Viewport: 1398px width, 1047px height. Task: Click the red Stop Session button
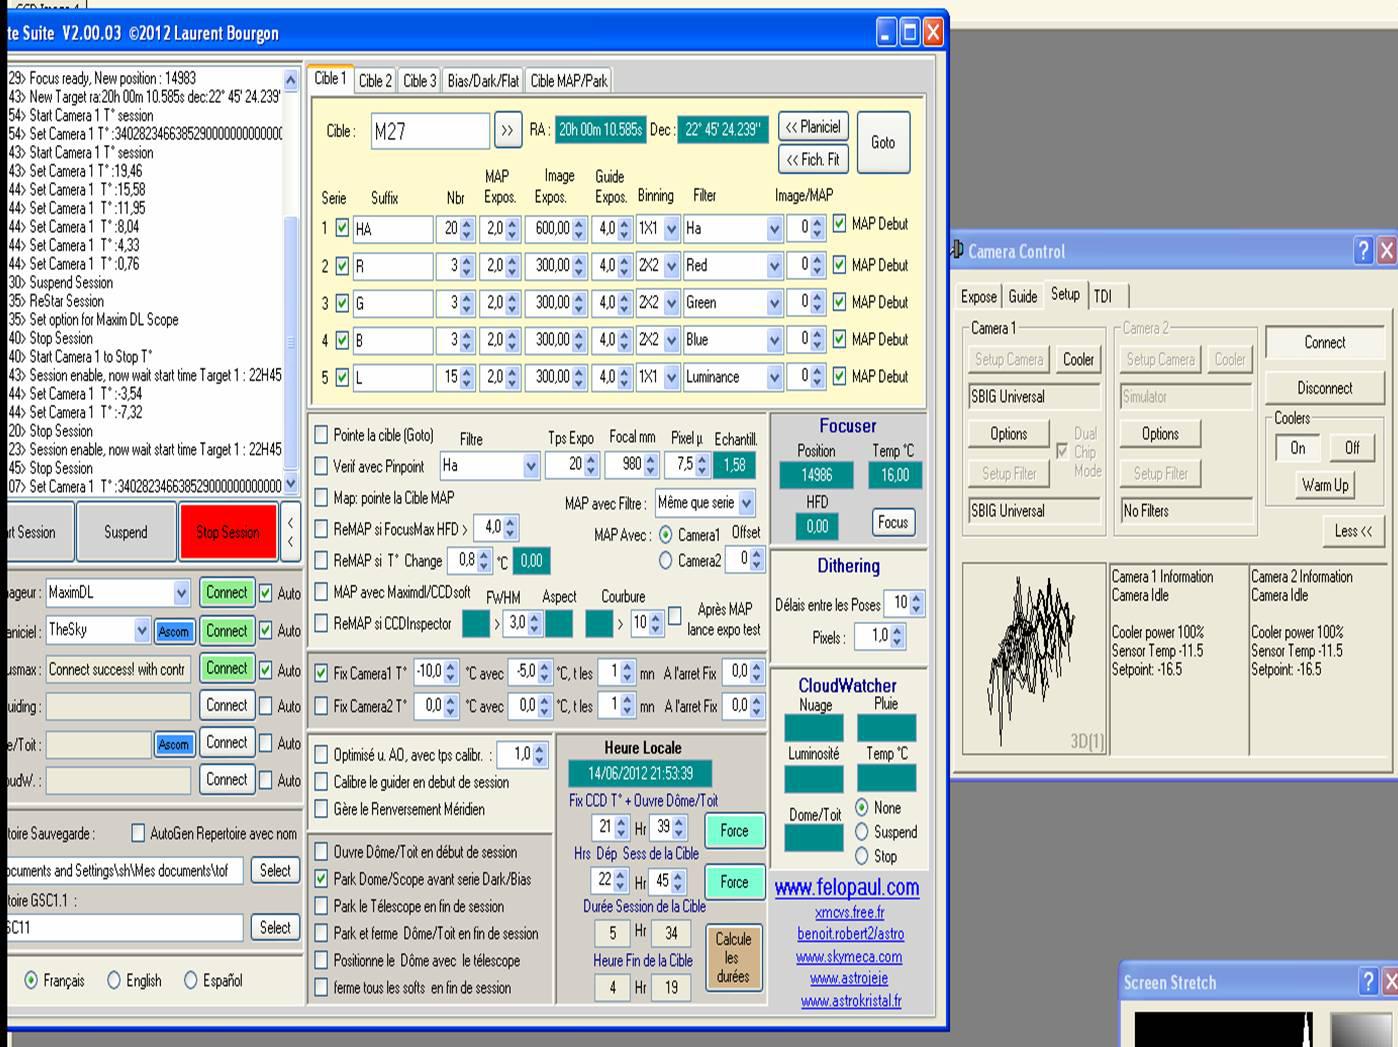click(x=227, y=532)
